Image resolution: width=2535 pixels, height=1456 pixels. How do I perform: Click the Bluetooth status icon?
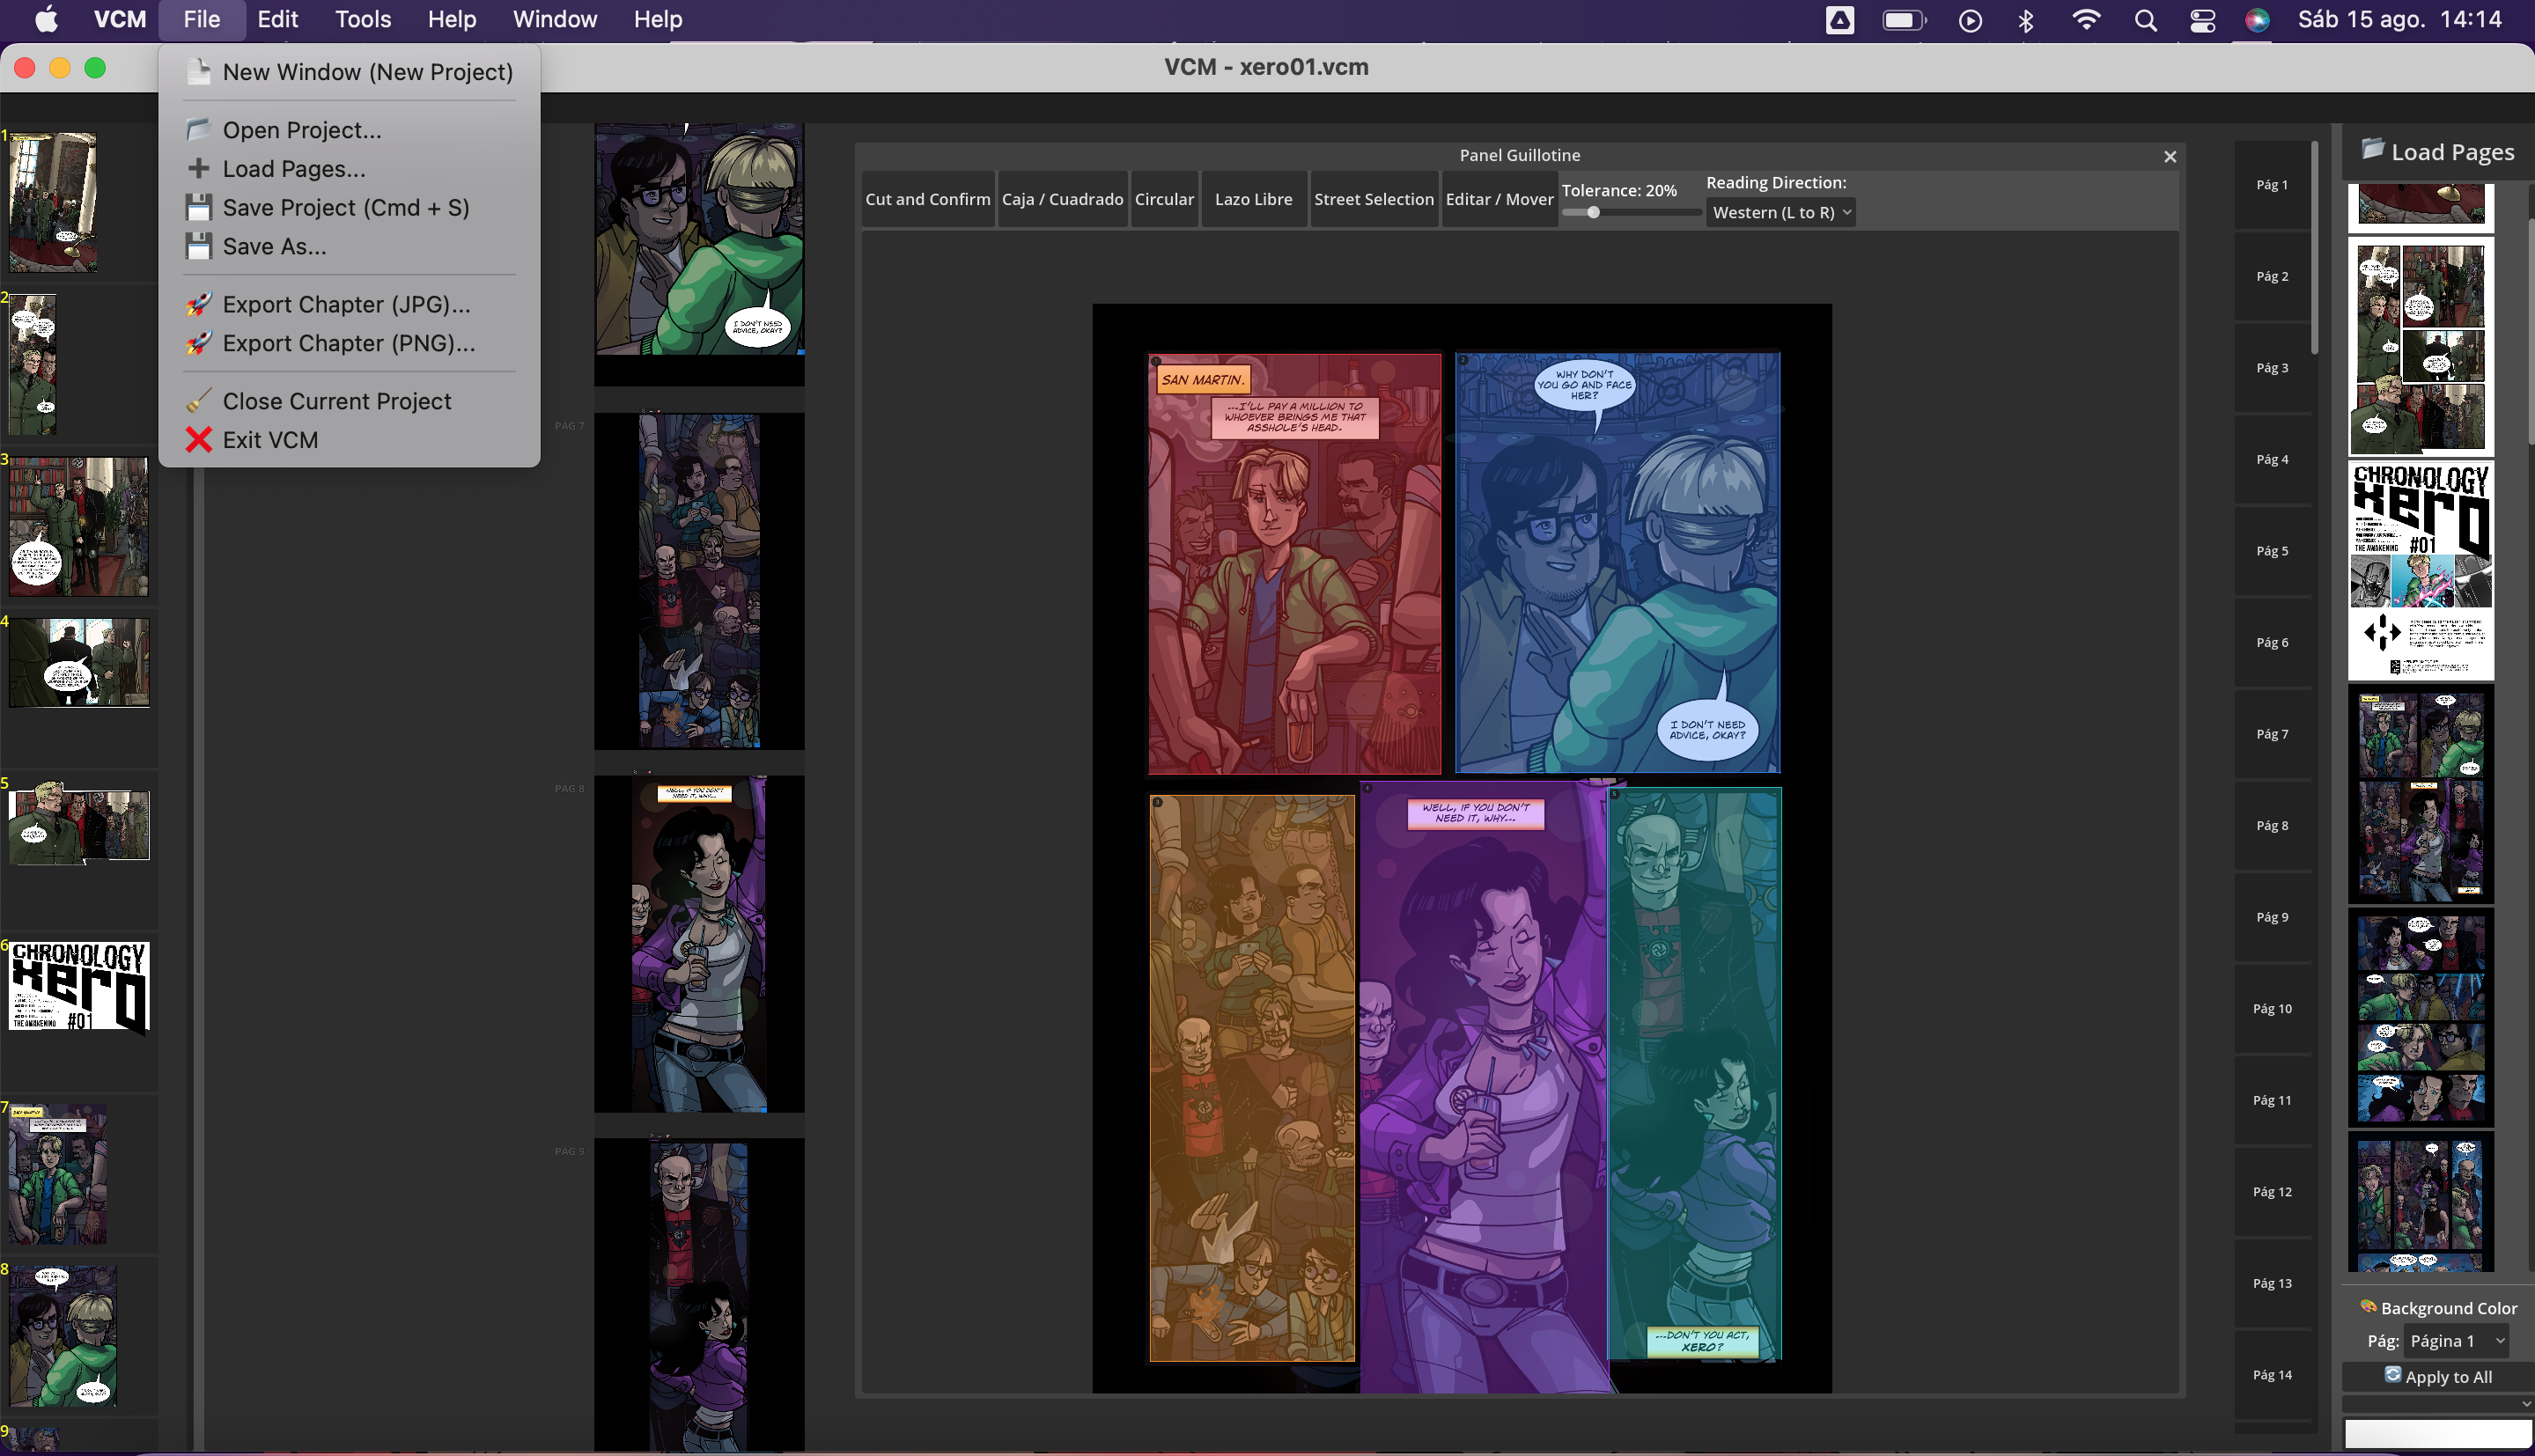pos(2026,19)
